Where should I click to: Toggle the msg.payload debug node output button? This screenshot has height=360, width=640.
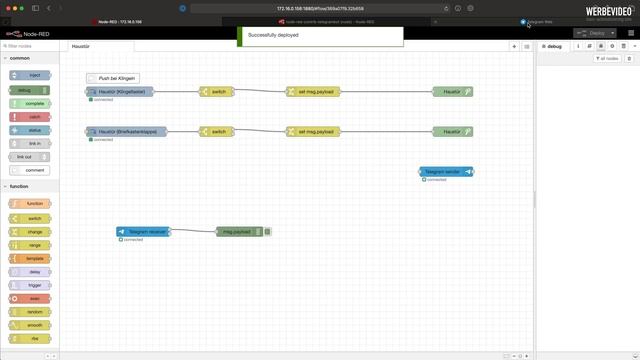pyautogui.click(x=267, y=232)
